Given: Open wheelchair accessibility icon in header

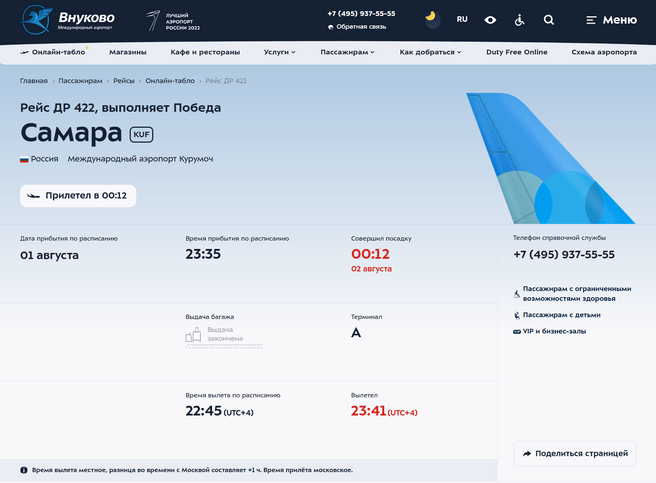Looking at the screenshot, I should click(519, 20).
